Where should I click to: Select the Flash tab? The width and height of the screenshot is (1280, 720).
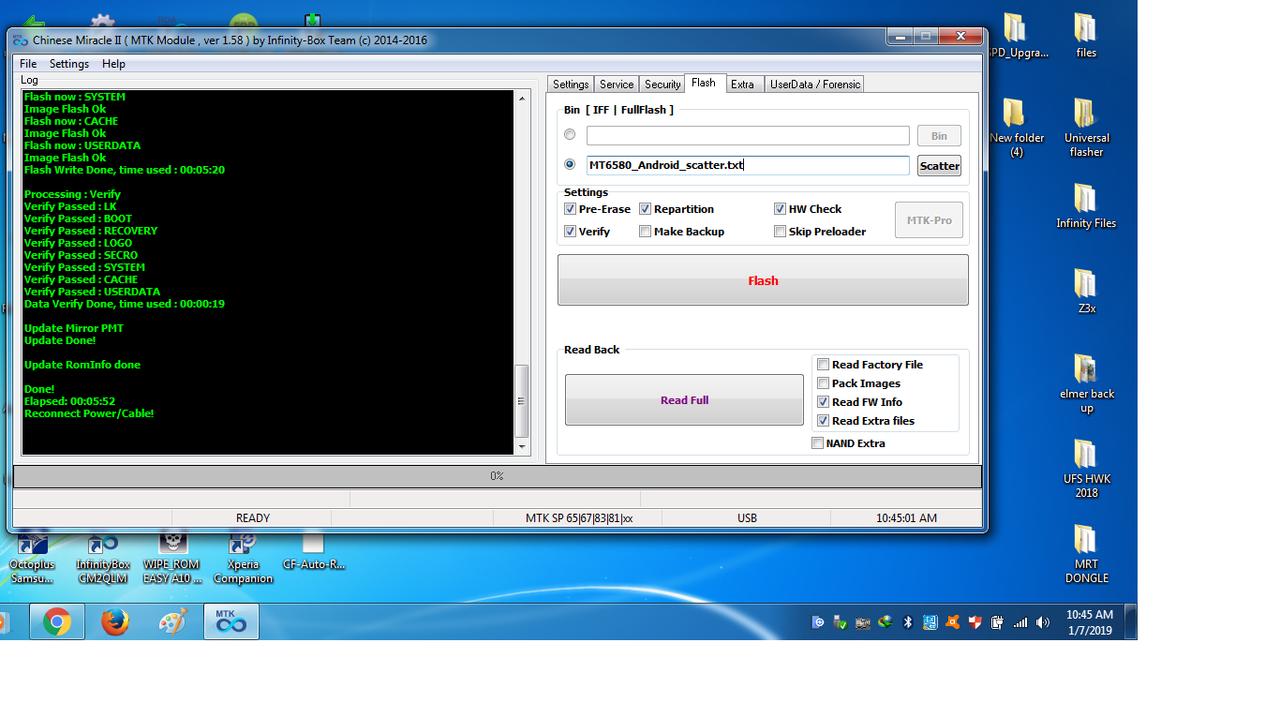click(x=704, y=83)
